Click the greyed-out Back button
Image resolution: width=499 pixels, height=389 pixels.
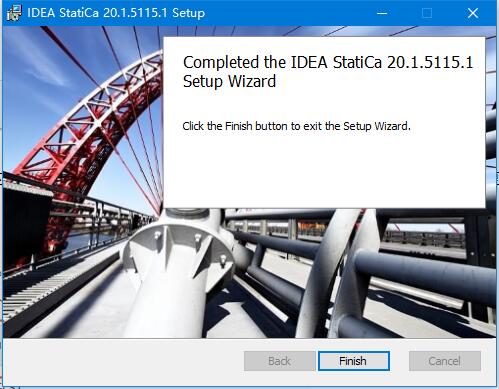click(x=279, y=361)
